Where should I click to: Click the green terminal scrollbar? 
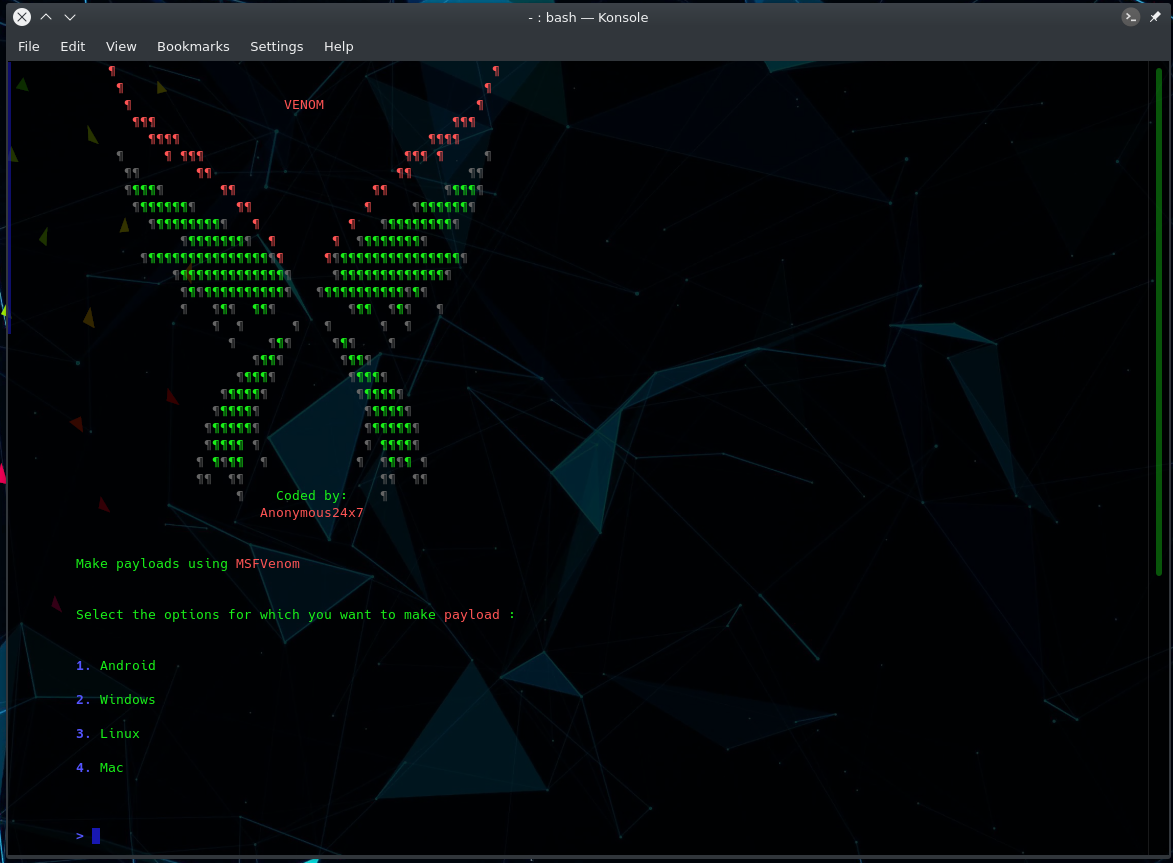[x=1159, y=322]
